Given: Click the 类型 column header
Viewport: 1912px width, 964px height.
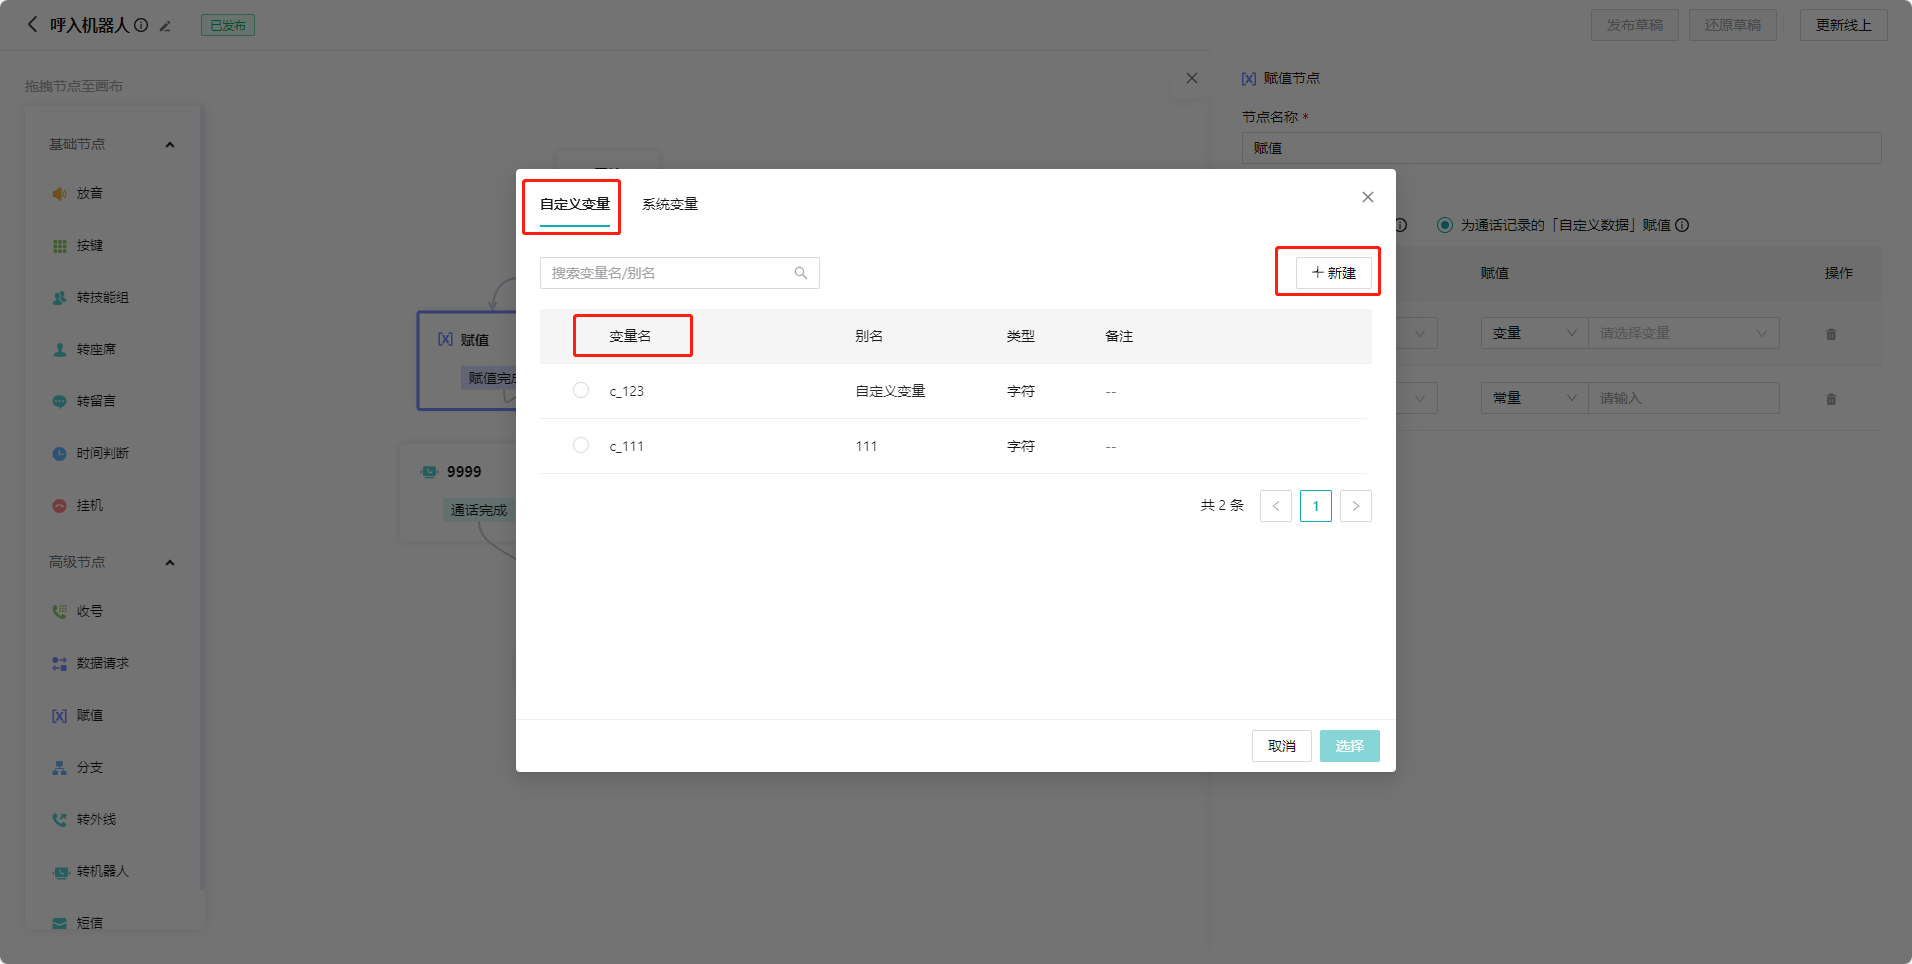Looking at the screenshot, I should click(1021, 336).
